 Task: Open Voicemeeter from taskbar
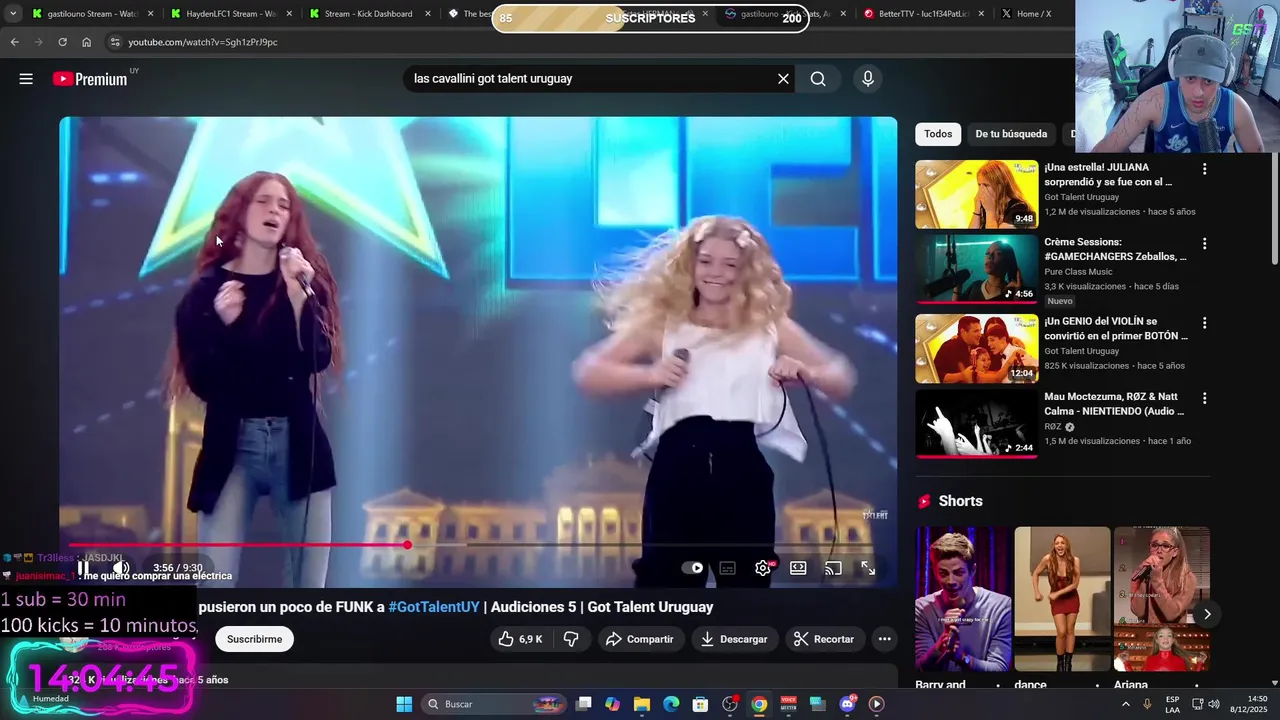pyautogui.click(x=788, y=704)
